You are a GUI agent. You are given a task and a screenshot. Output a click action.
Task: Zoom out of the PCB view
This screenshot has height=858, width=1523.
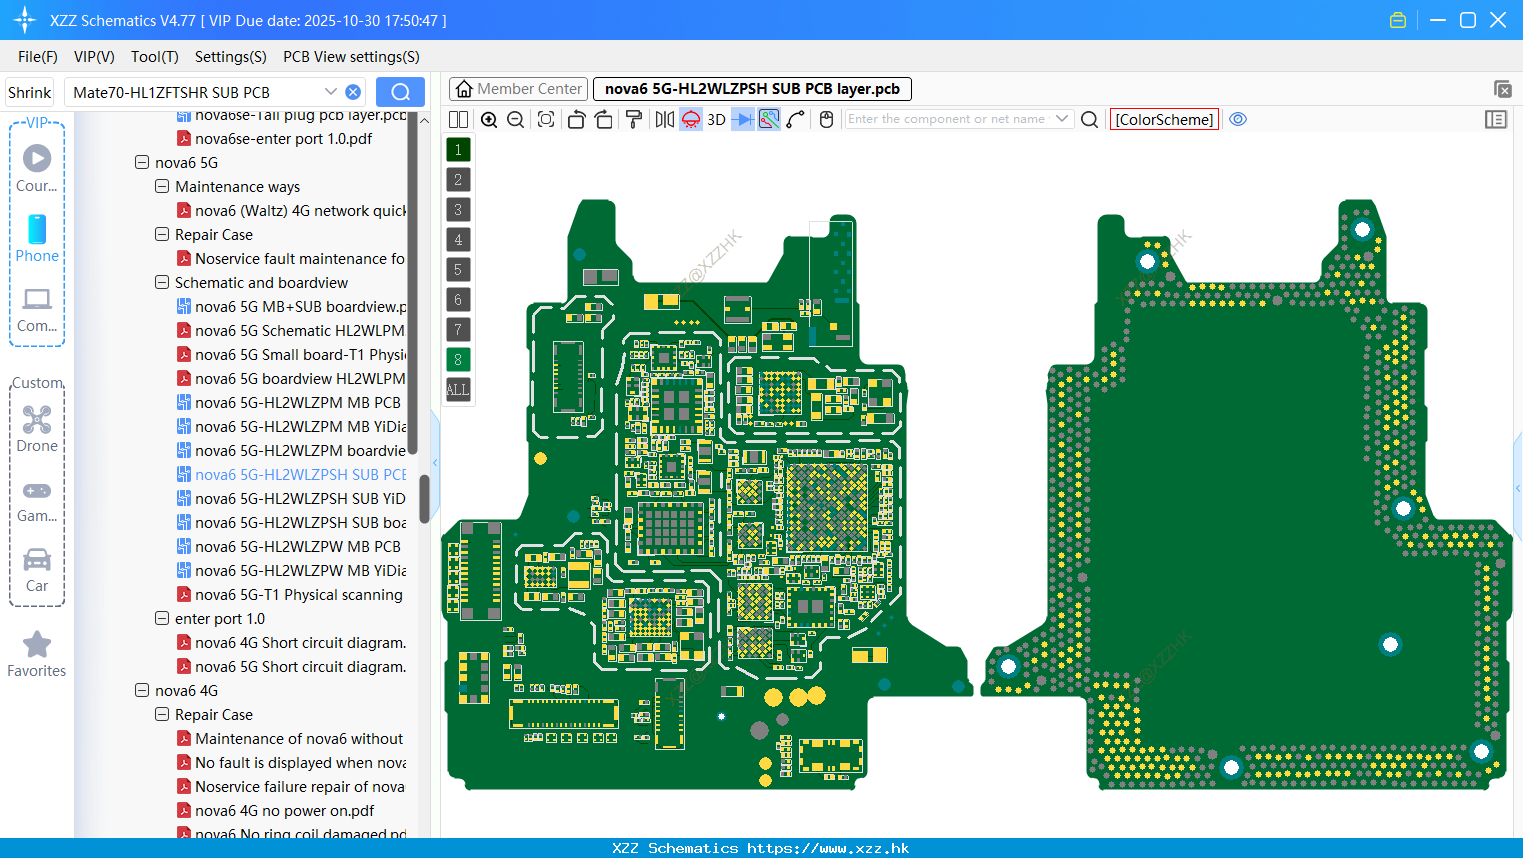click(516, 119)
